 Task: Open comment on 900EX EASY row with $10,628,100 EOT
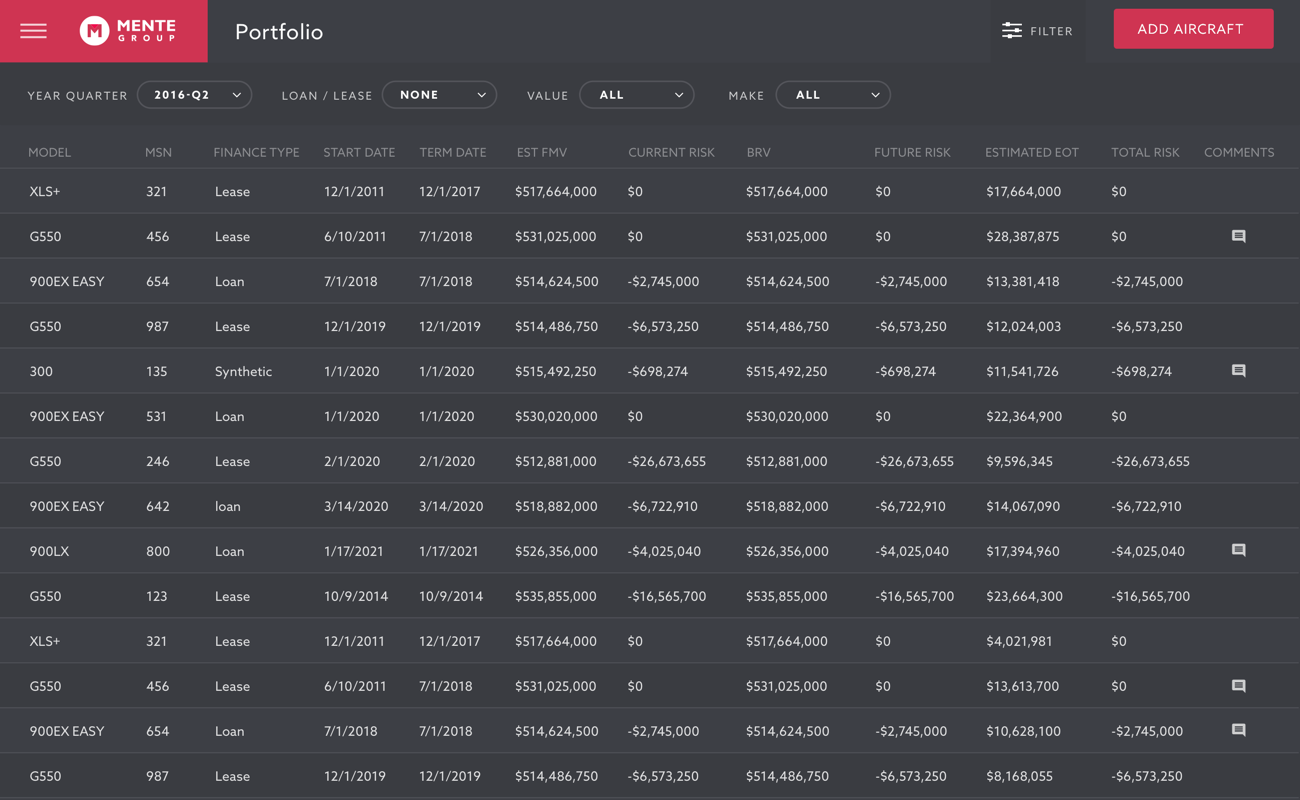pos(1238,731)
